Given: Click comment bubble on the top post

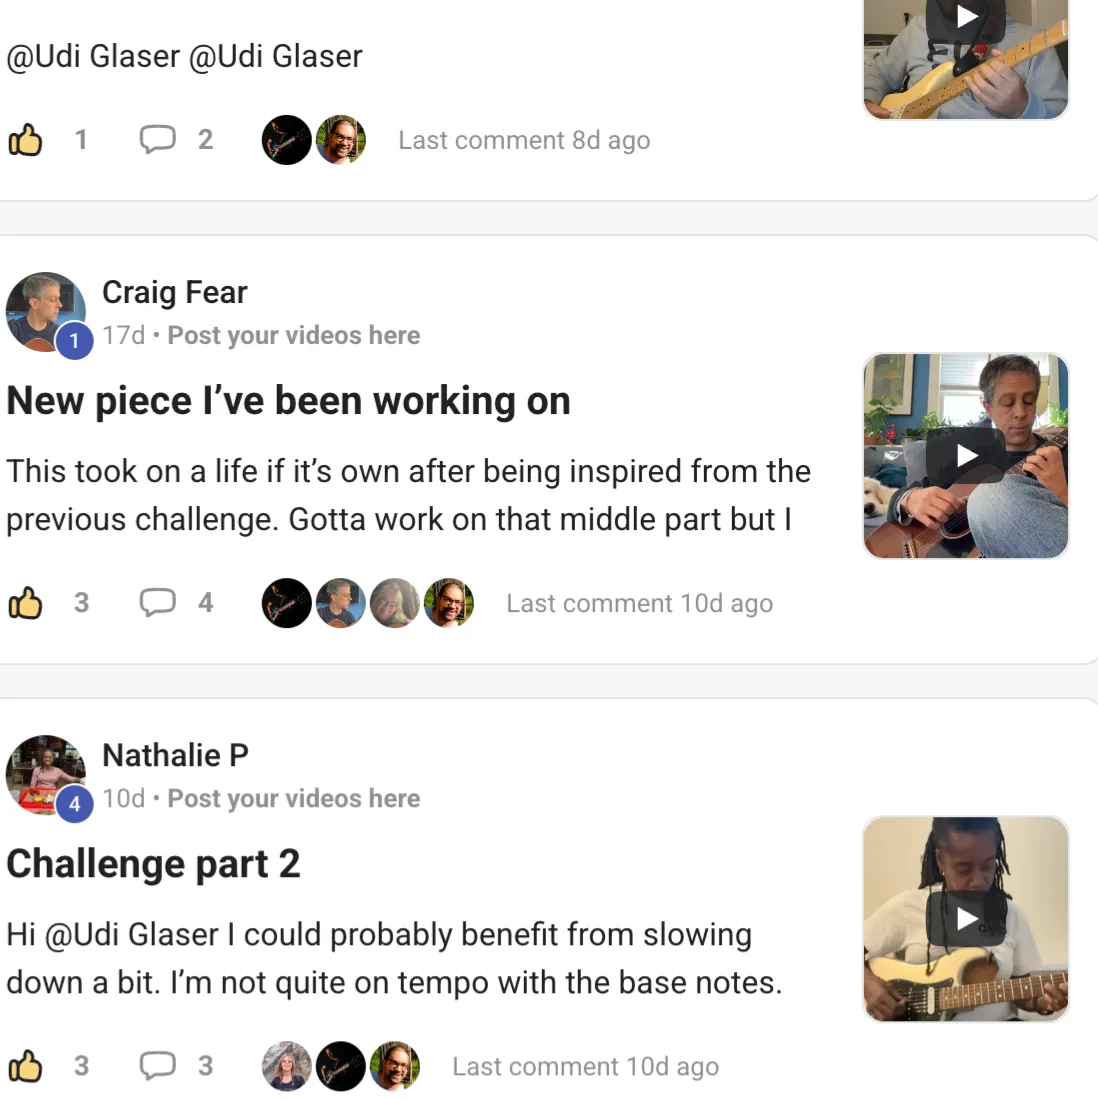Looking at the screenshot, I should (157, 140).
